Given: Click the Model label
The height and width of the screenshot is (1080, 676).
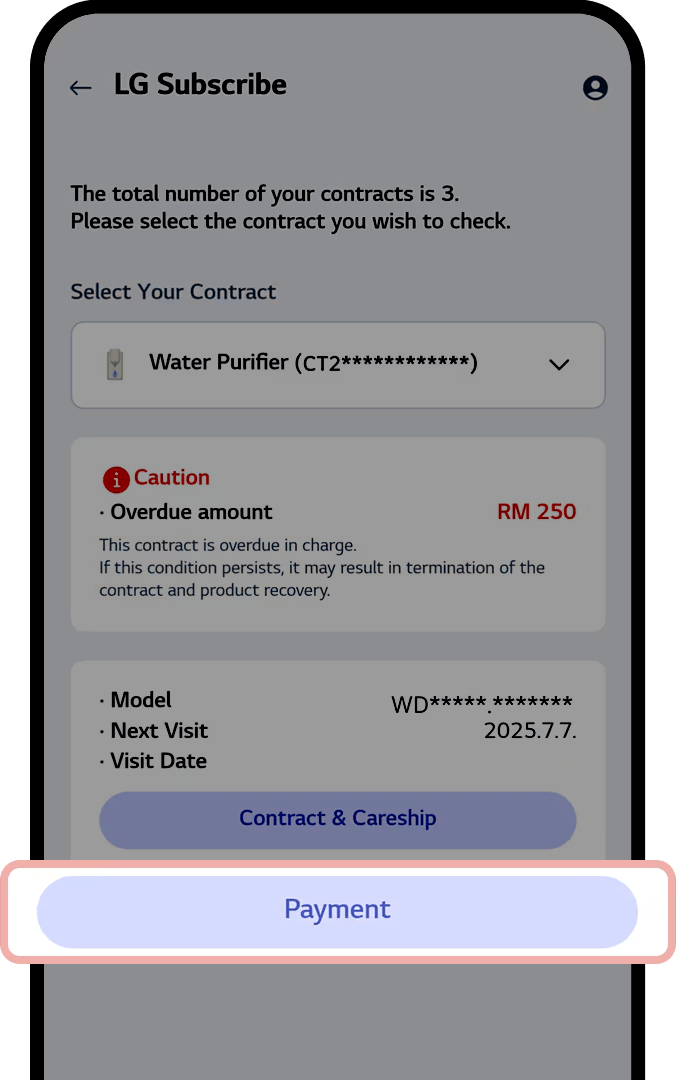Looking at the screenshot, I should (141, 700).
